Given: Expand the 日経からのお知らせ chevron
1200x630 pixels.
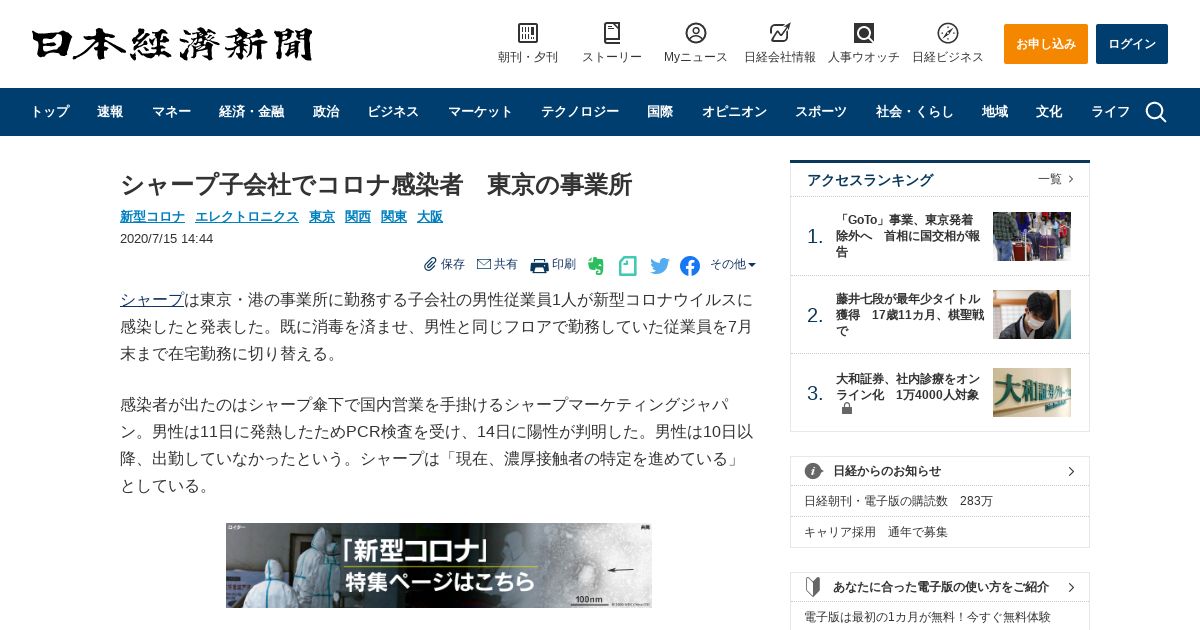Looking at the screenshot, I should coord(1071,471).
